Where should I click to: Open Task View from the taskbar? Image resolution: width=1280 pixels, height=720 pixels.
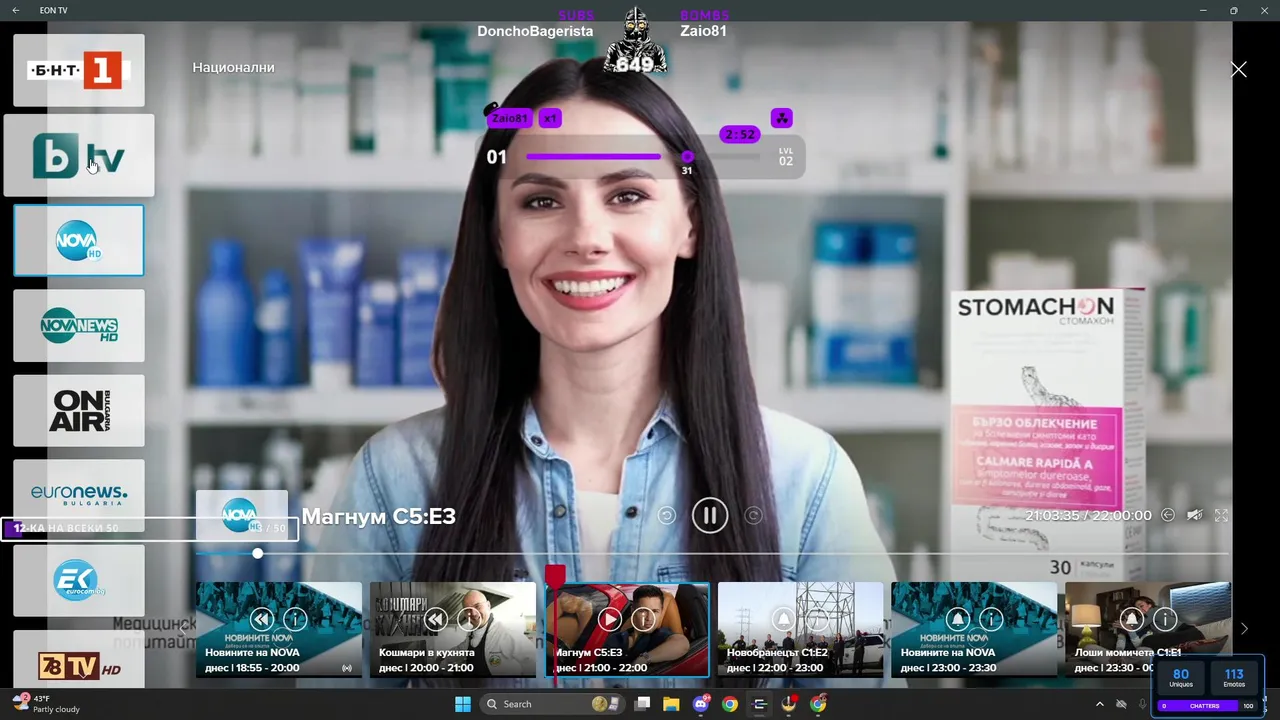click(643, 704)
